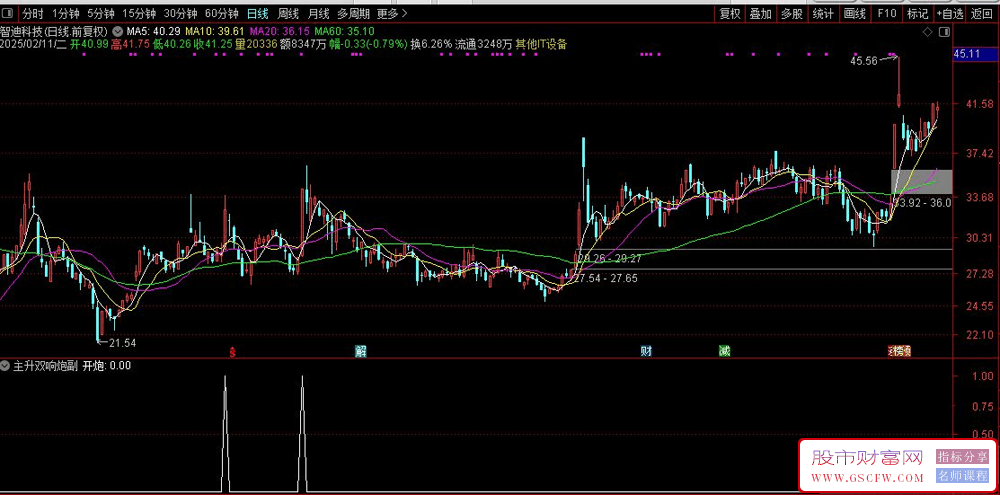Click the 其他IT设备 sector label

[x=541, y=44]
